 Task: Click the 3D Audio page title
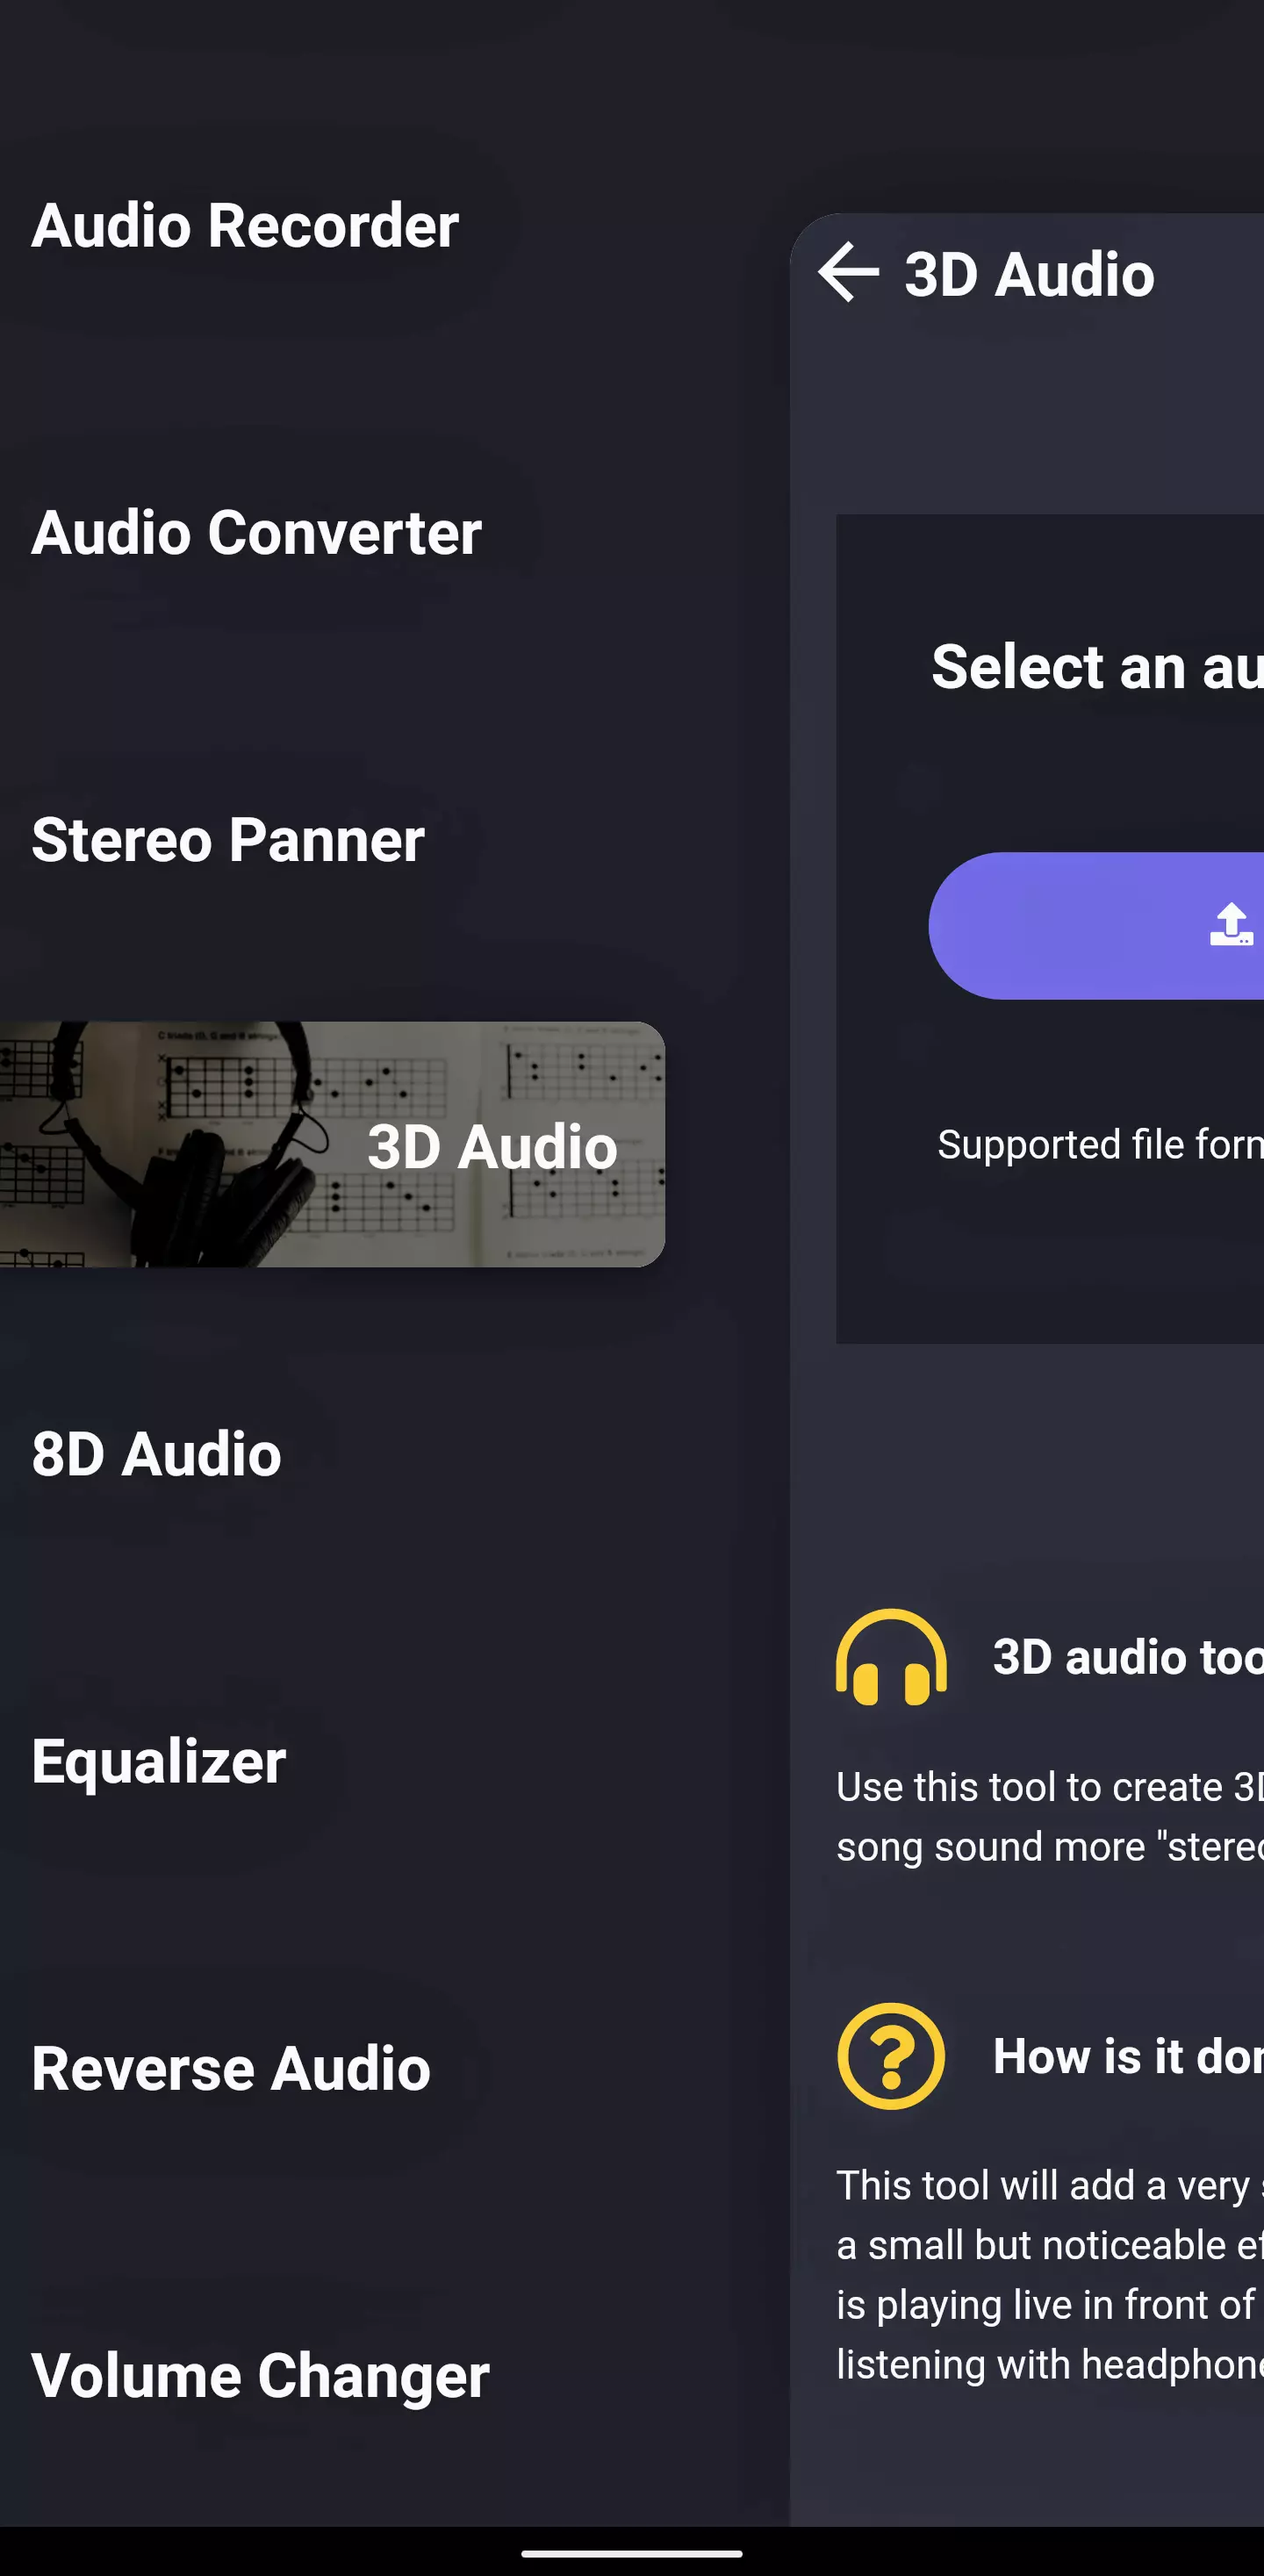1029,273
